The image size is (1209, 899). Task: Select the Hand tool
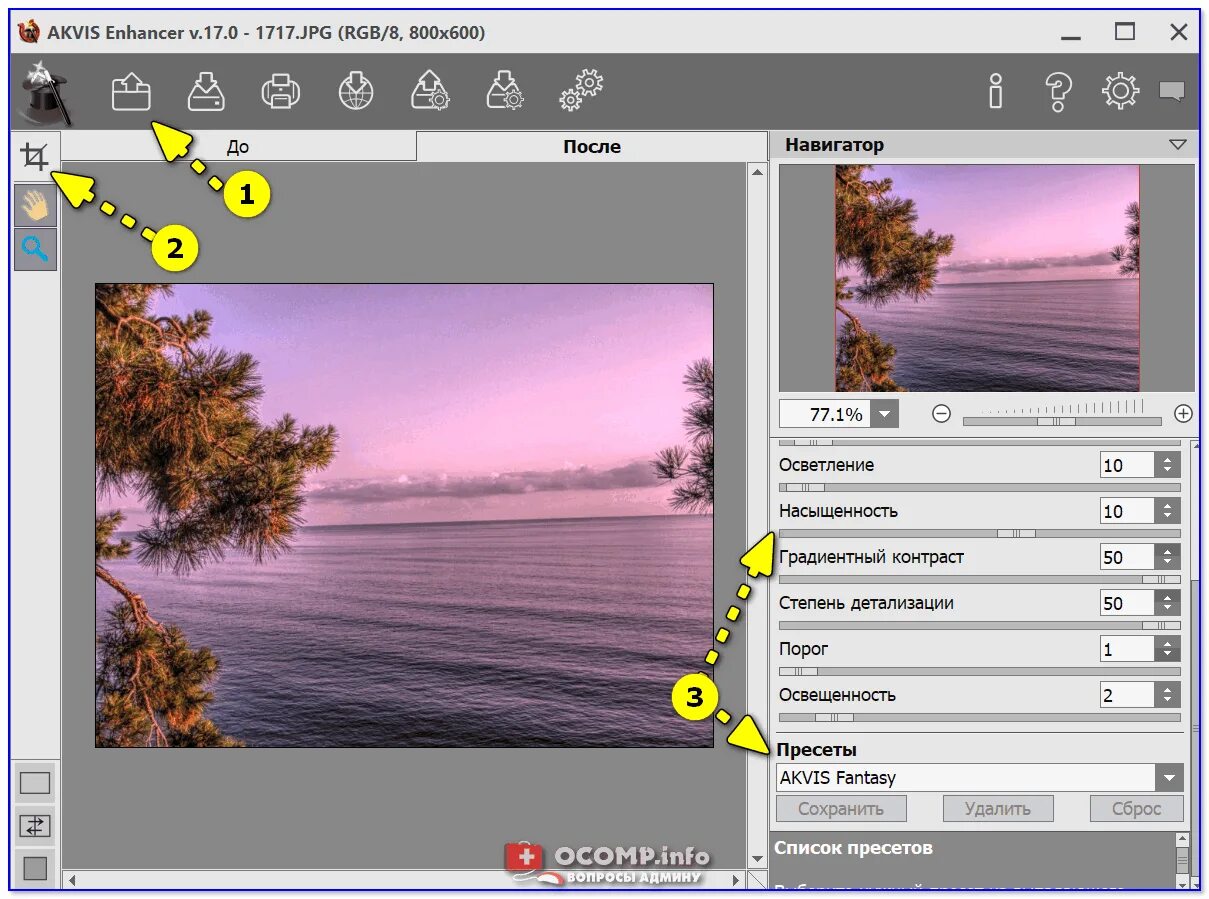click(x=35, y=205)
